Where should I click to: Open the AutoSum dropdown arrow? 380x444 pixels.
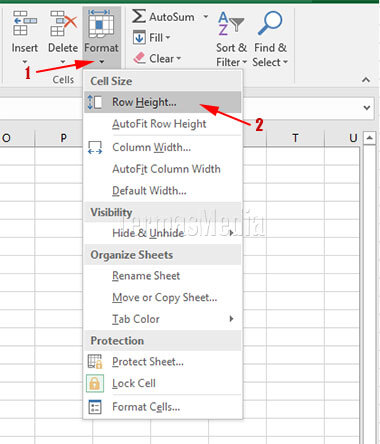(206, 16)
